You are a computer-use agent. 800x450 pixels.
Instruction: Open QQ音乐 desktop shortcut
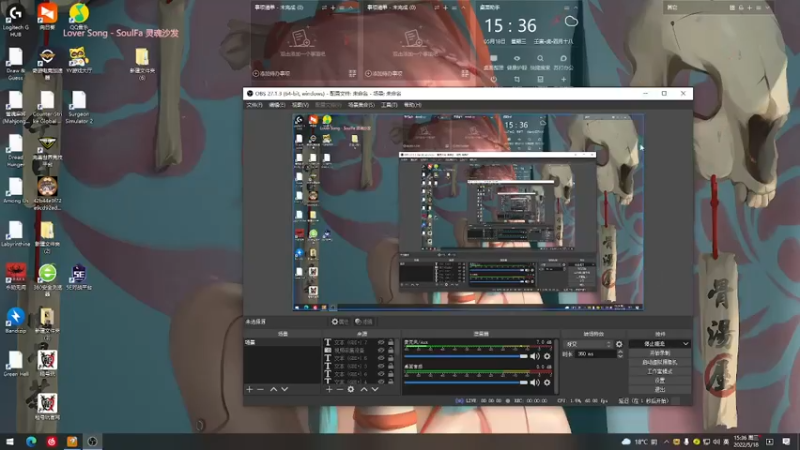pyautogui.click(x=79, y=16)
